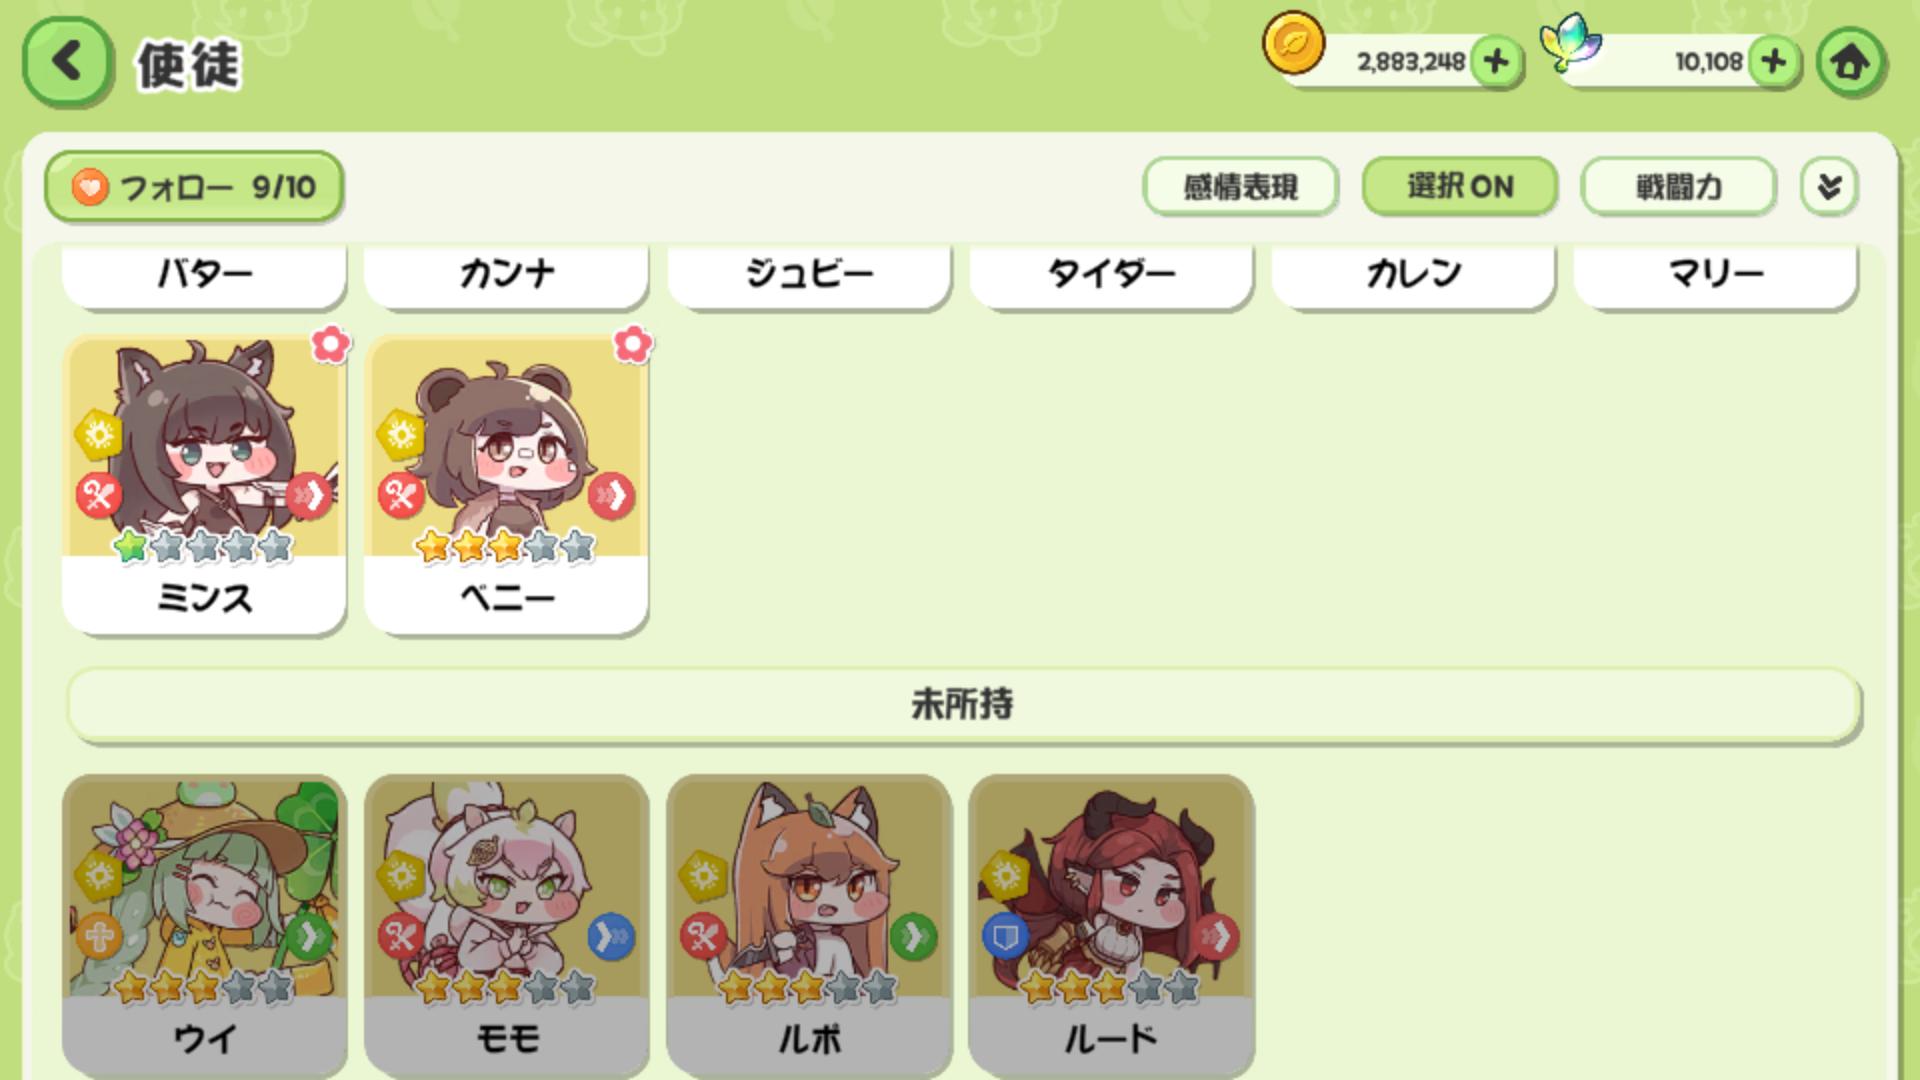Tap the pink flower badge on ベニー
This screenshot has width=1920, height=1080.
[633, 344]
